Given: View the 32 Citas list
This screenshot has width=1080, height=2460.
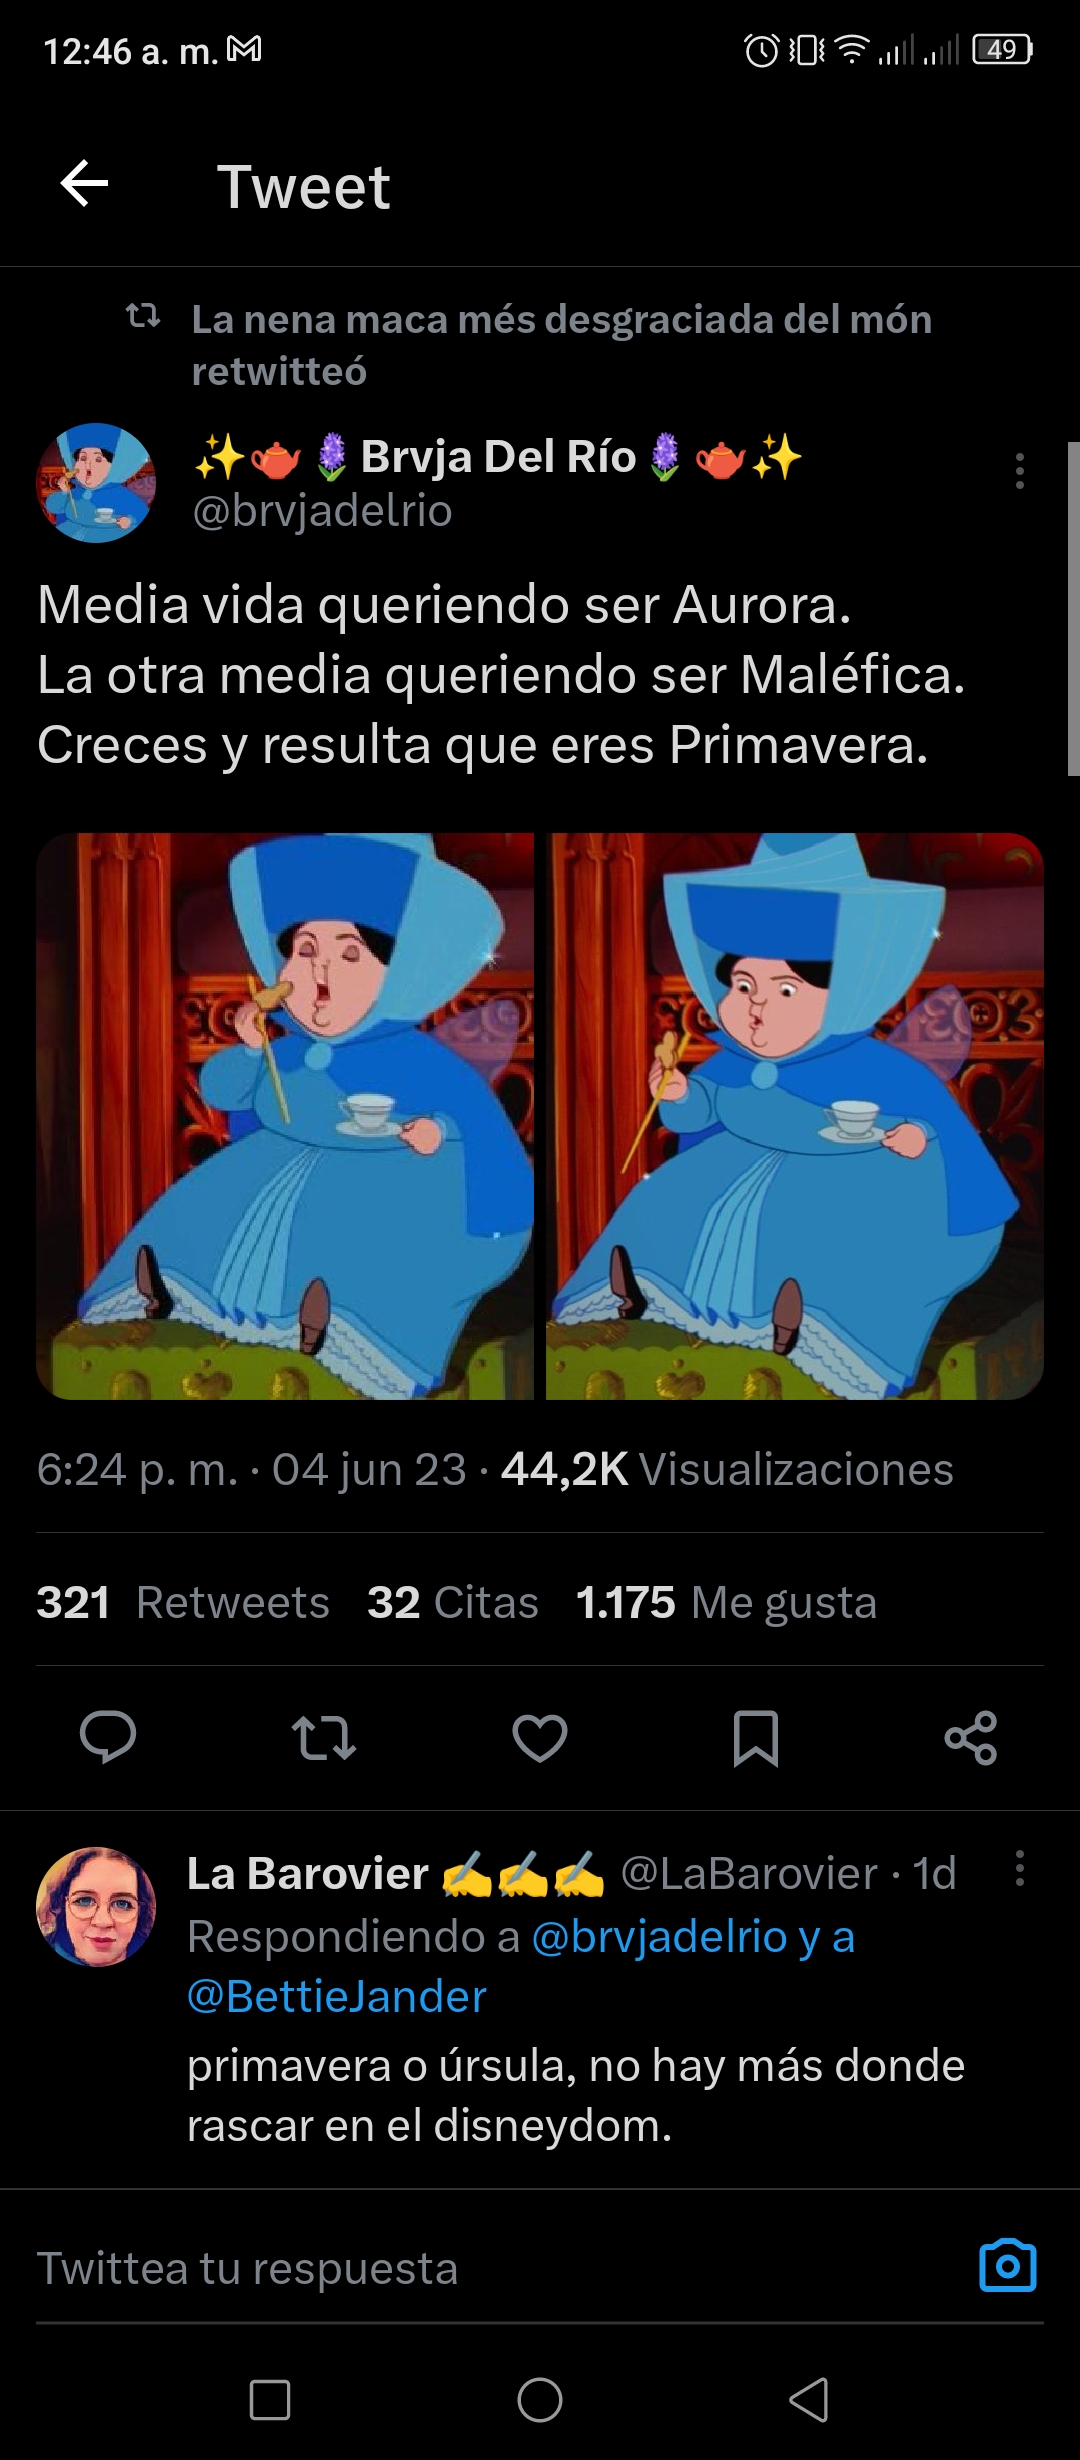Looking at the screenshot, I should coord(453,1602).
